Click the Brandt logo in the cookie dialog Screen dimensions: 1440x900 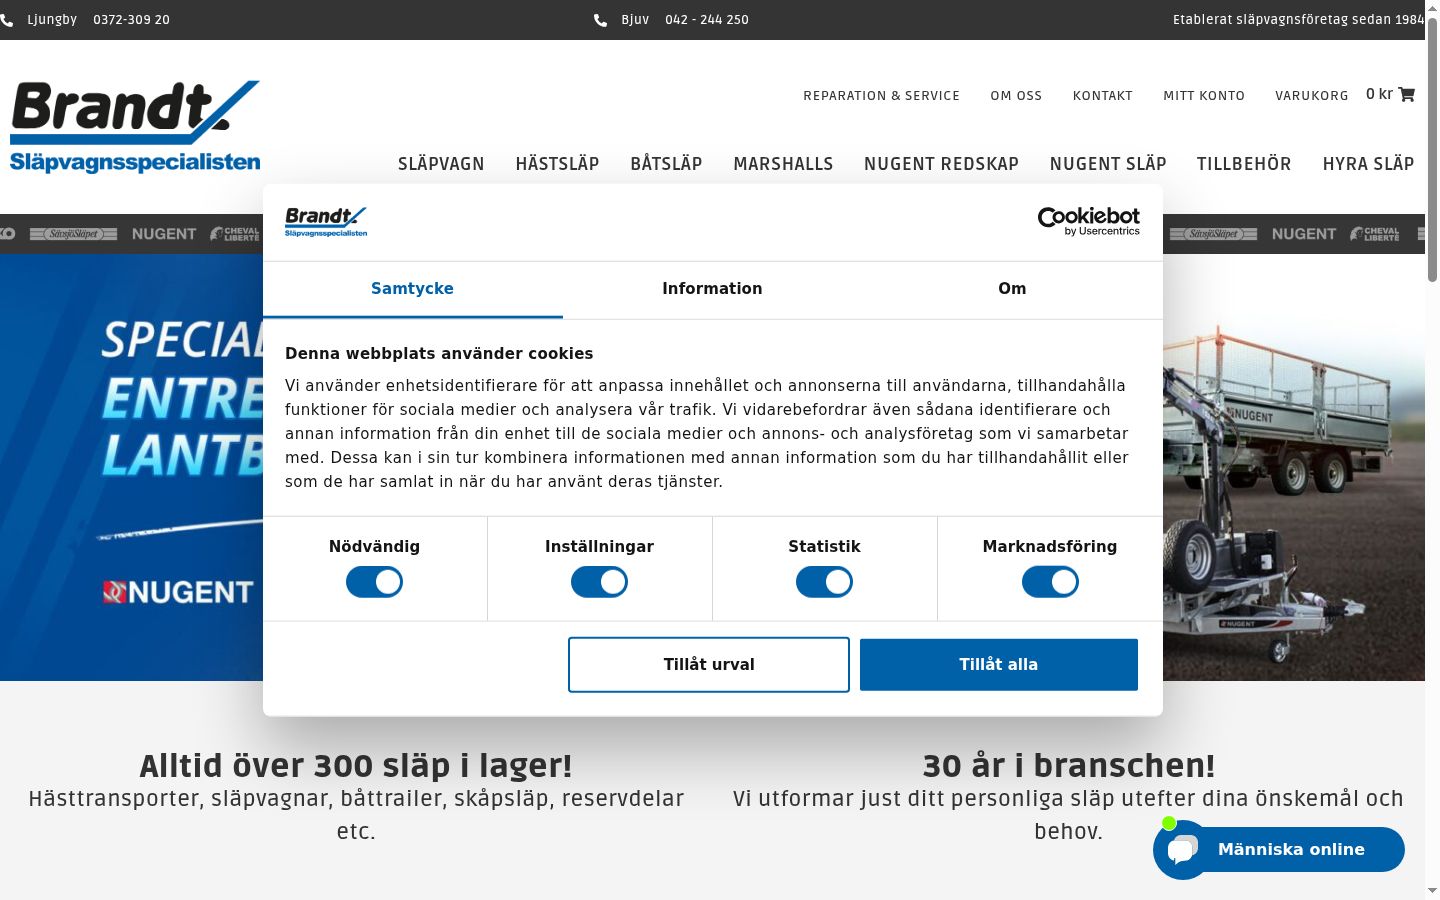[326, 221]
